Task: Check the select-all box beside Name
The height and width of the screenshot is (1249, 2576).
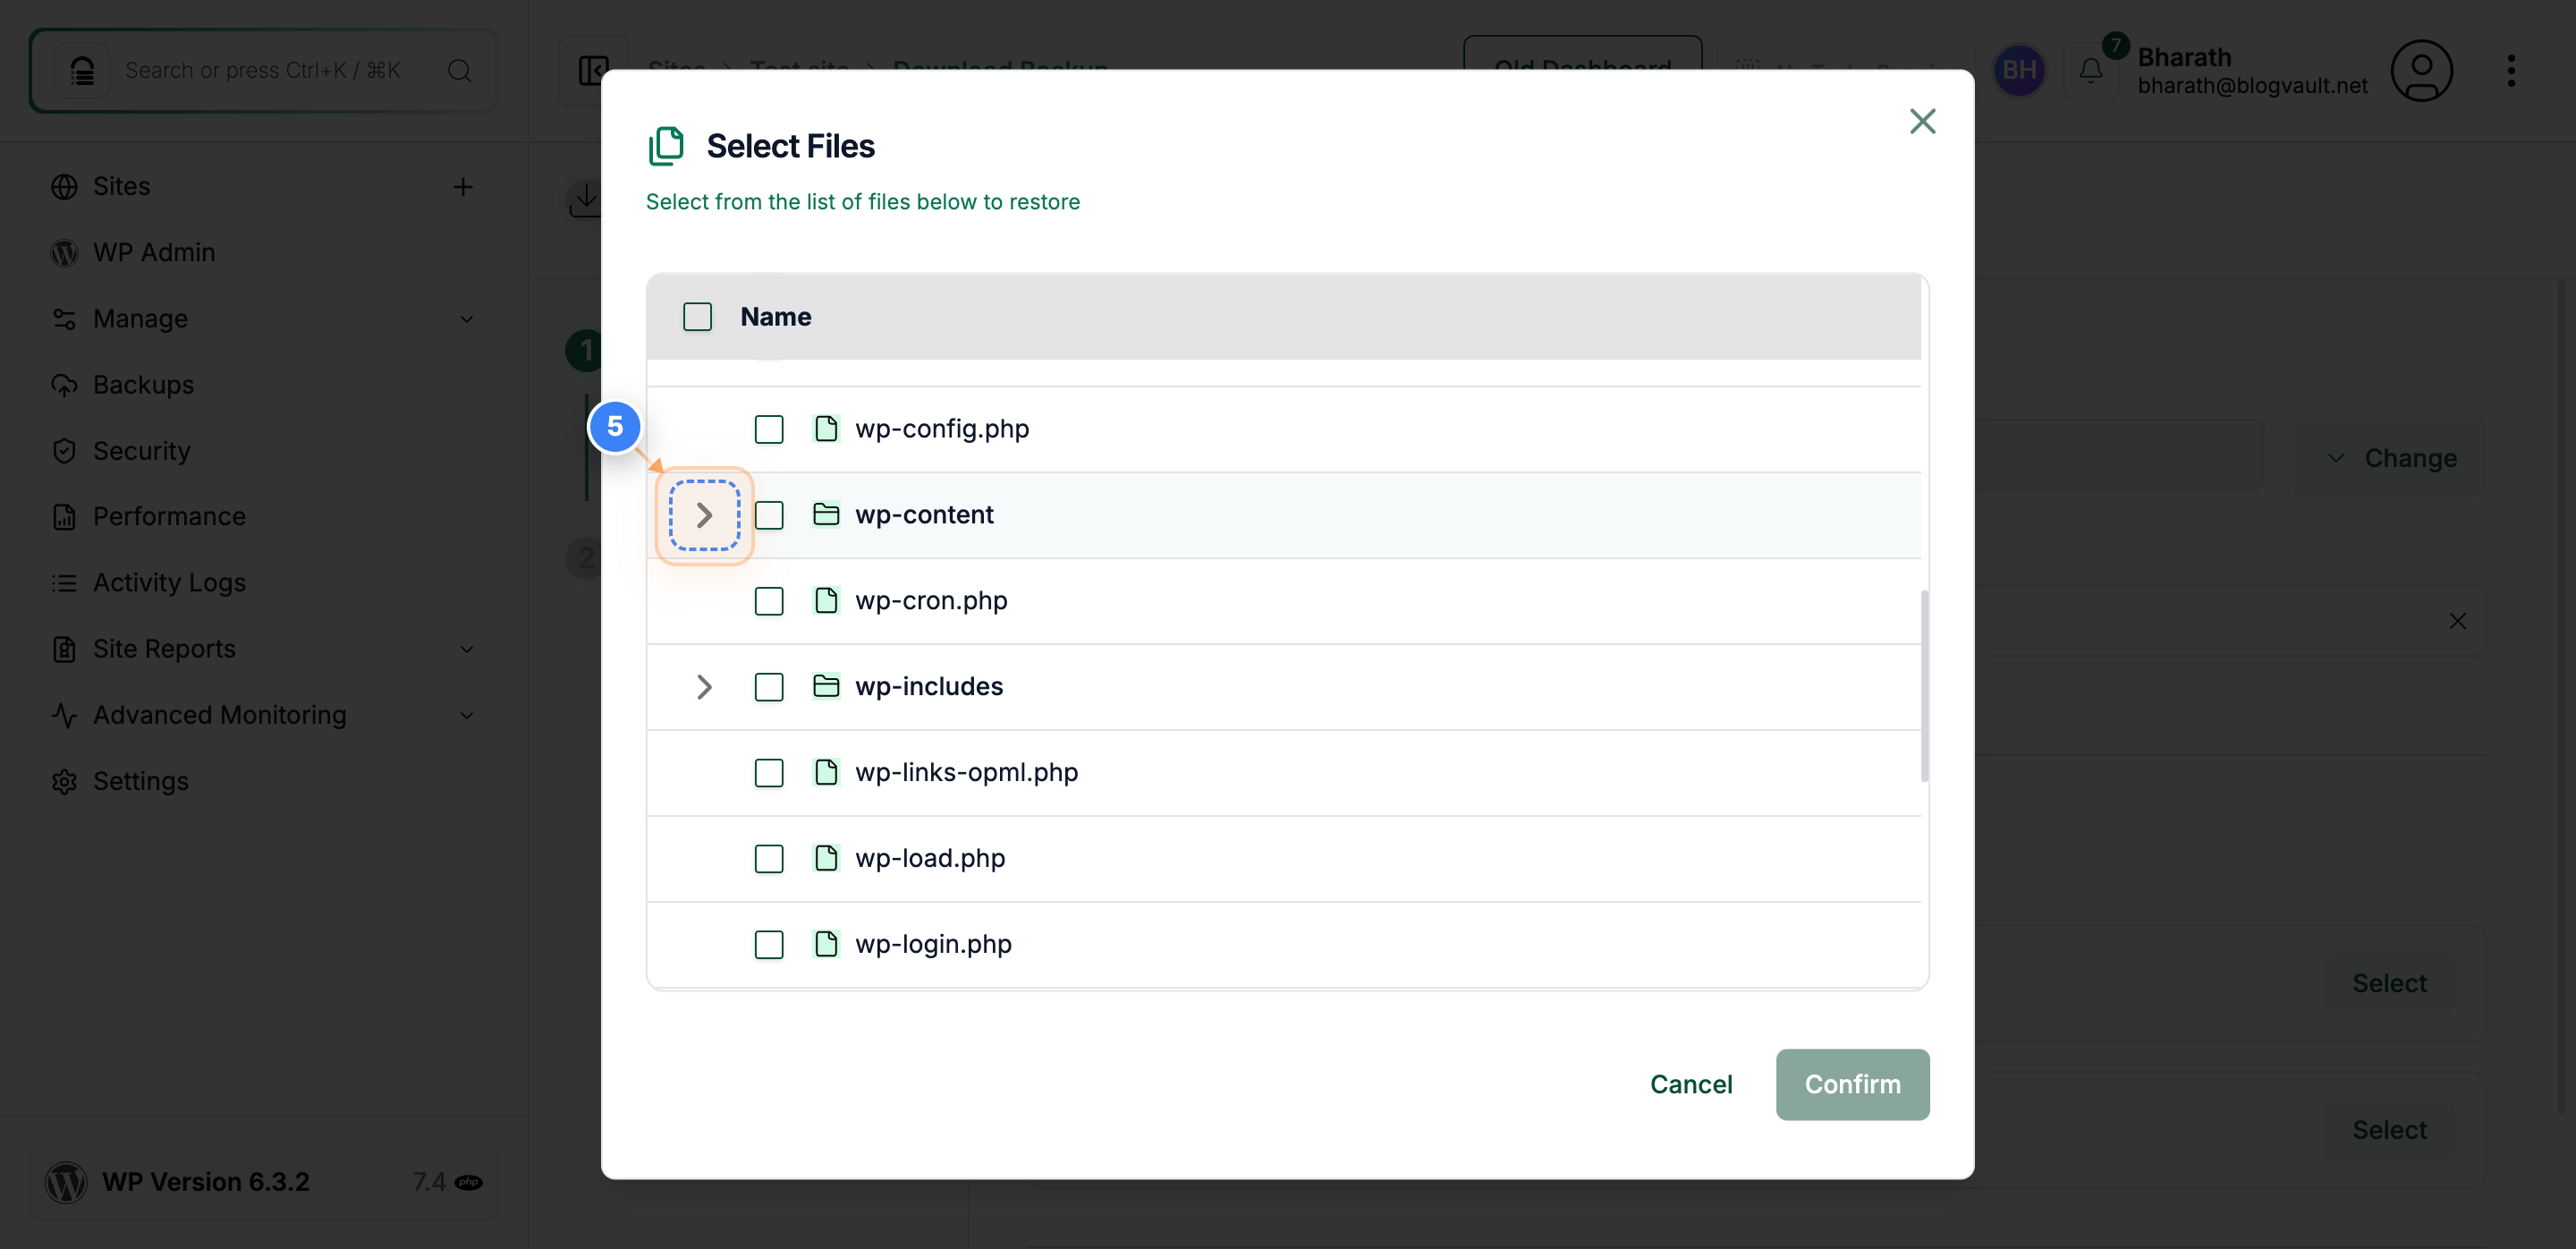Action: point(697,316)
